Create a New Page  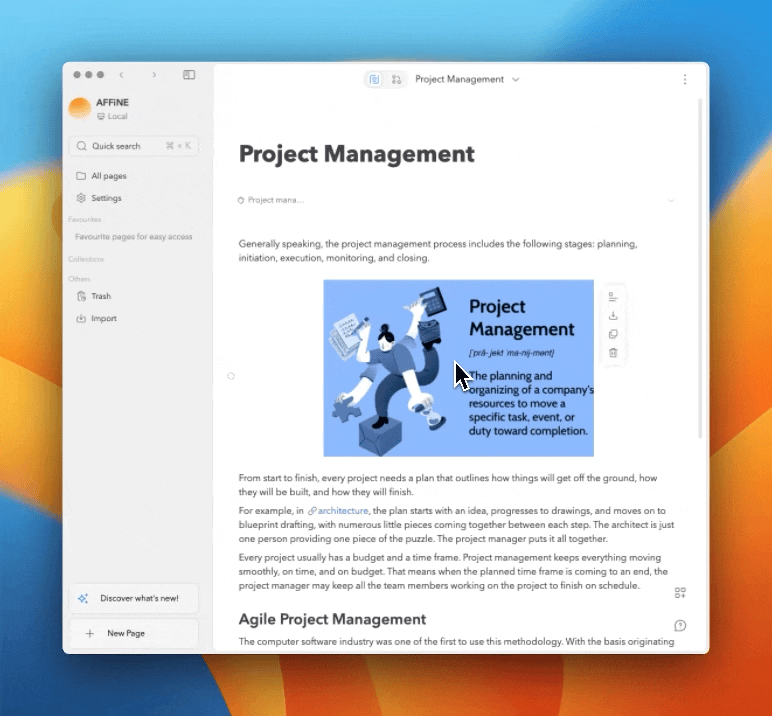coord(133,633)
